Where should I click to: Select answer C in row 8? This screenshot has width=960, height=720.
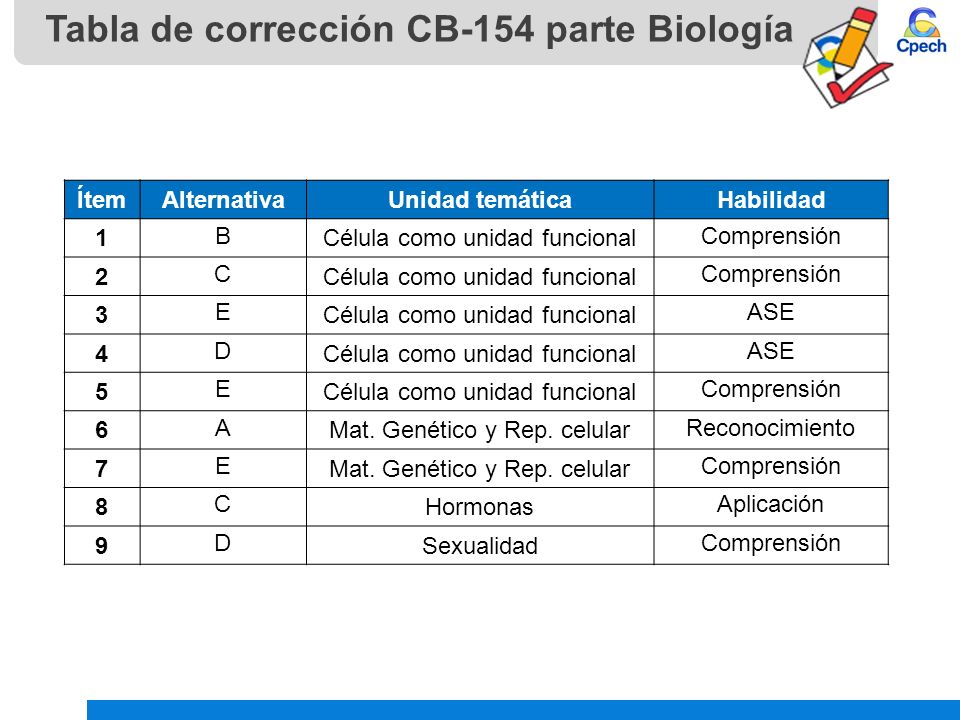[x=223, y=507]
